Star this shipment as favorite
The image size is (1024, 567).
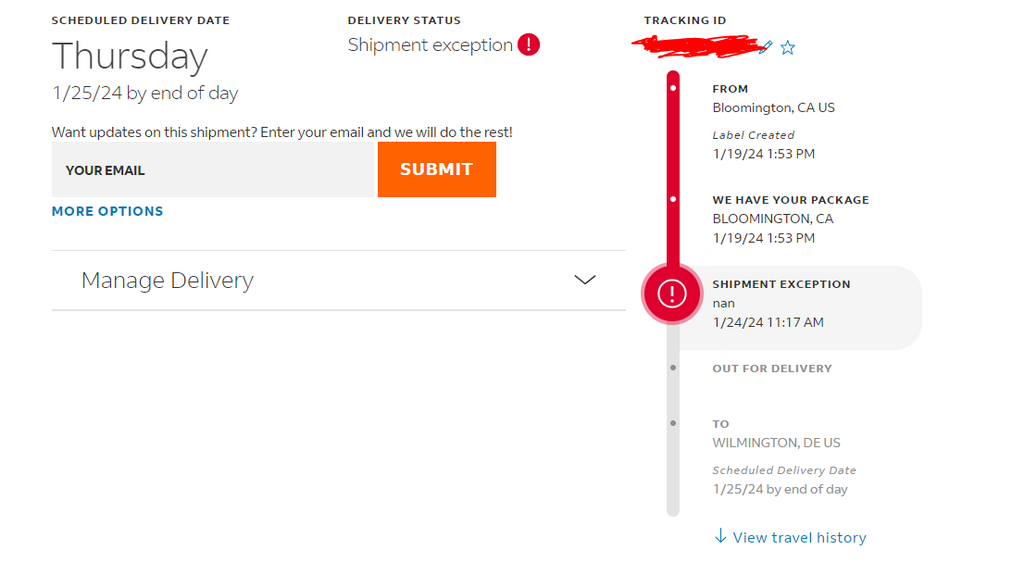[788, 48]
